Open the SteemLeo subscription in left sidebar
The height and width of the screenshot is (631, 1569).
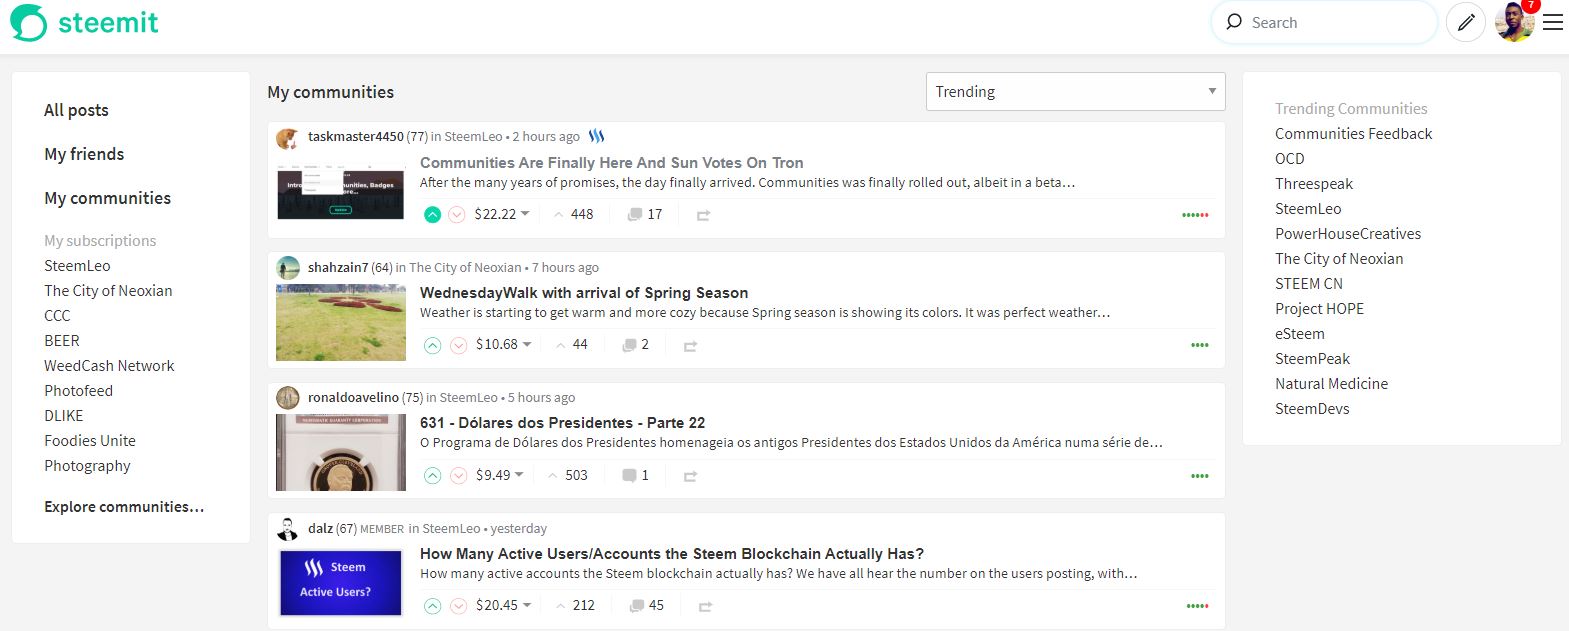tap(77, 266)
